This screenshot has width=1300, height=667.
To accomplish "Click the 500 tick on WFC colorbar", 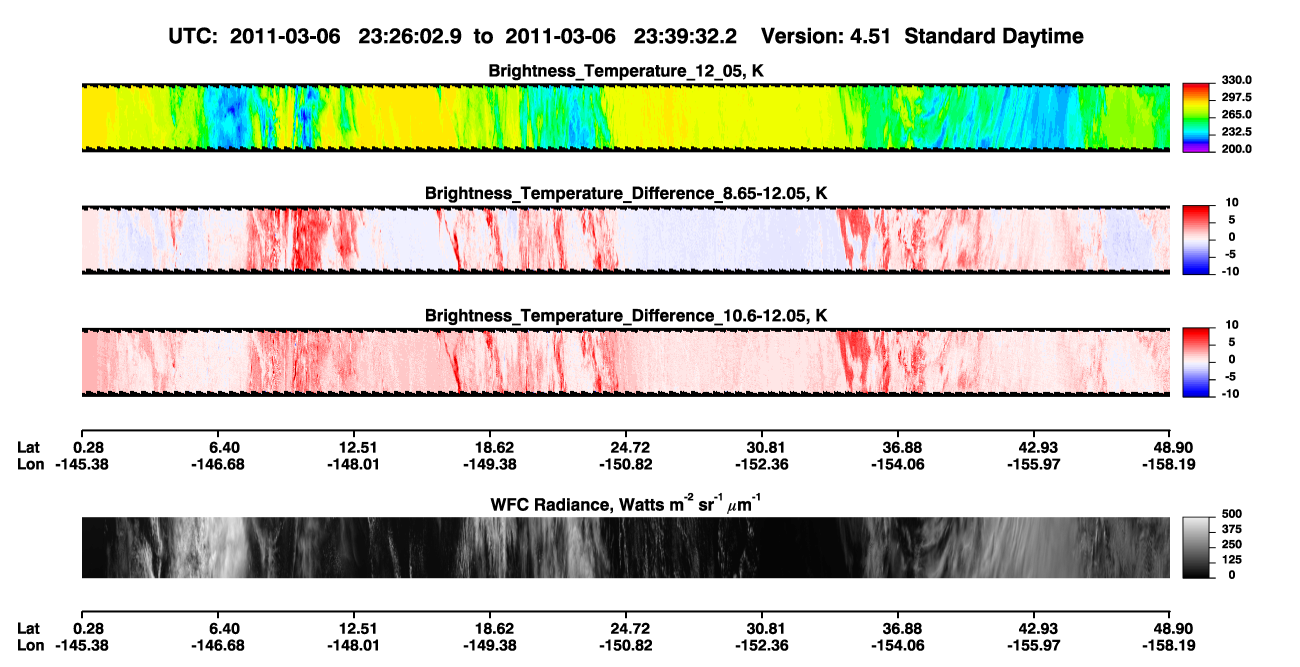I will click(x=1231, y=514).
